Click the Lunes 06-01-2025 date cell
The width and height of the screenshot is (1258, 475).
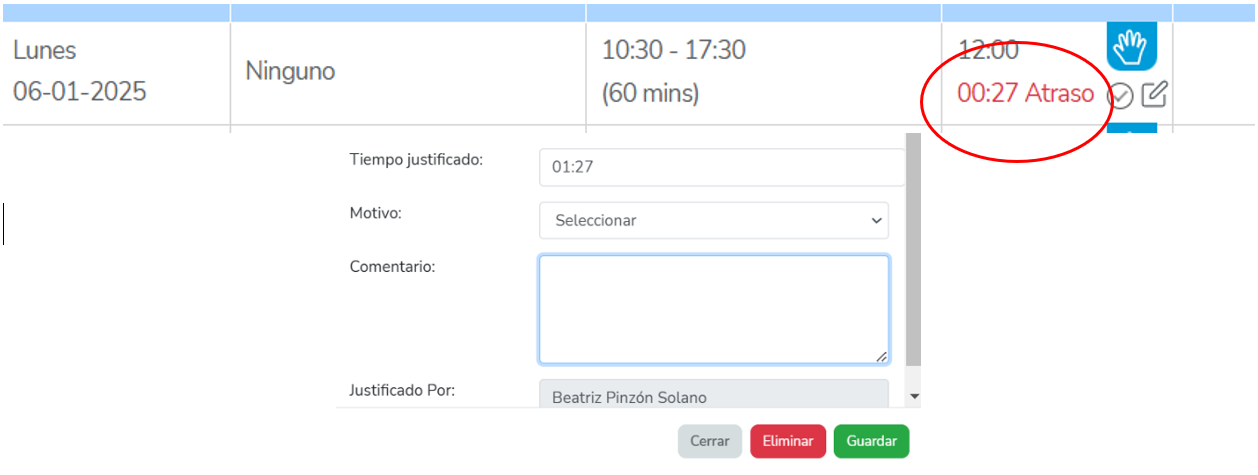click(x=80, y=71)
